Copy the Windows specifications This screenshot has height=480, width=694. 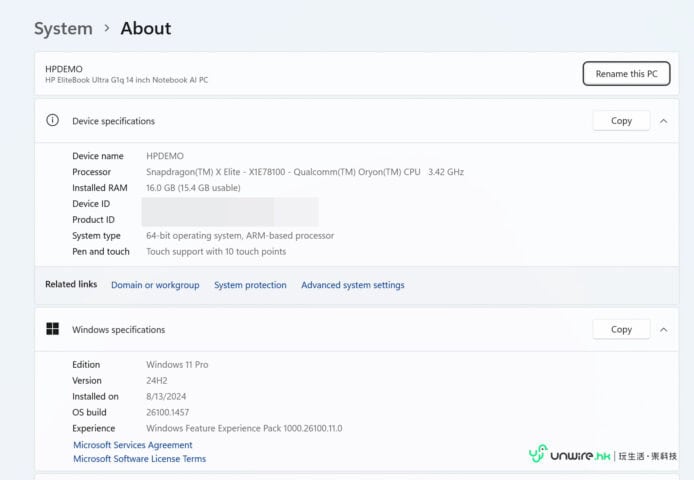tap(621, 329)
